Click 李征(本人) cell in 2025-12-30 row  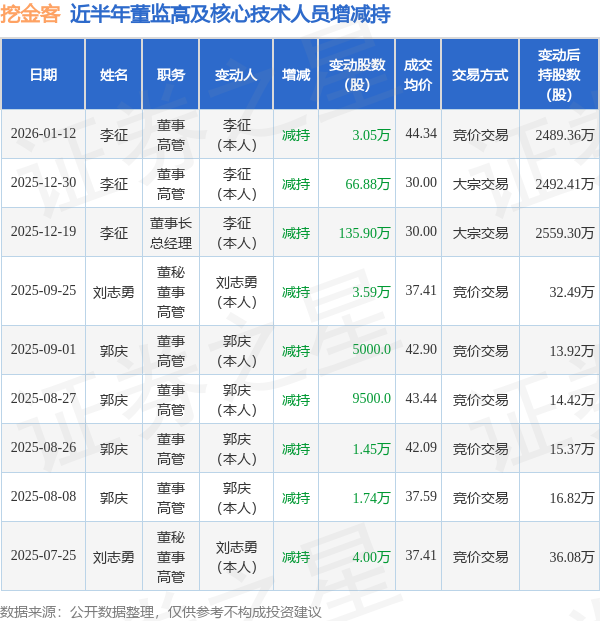coord(236,184)
